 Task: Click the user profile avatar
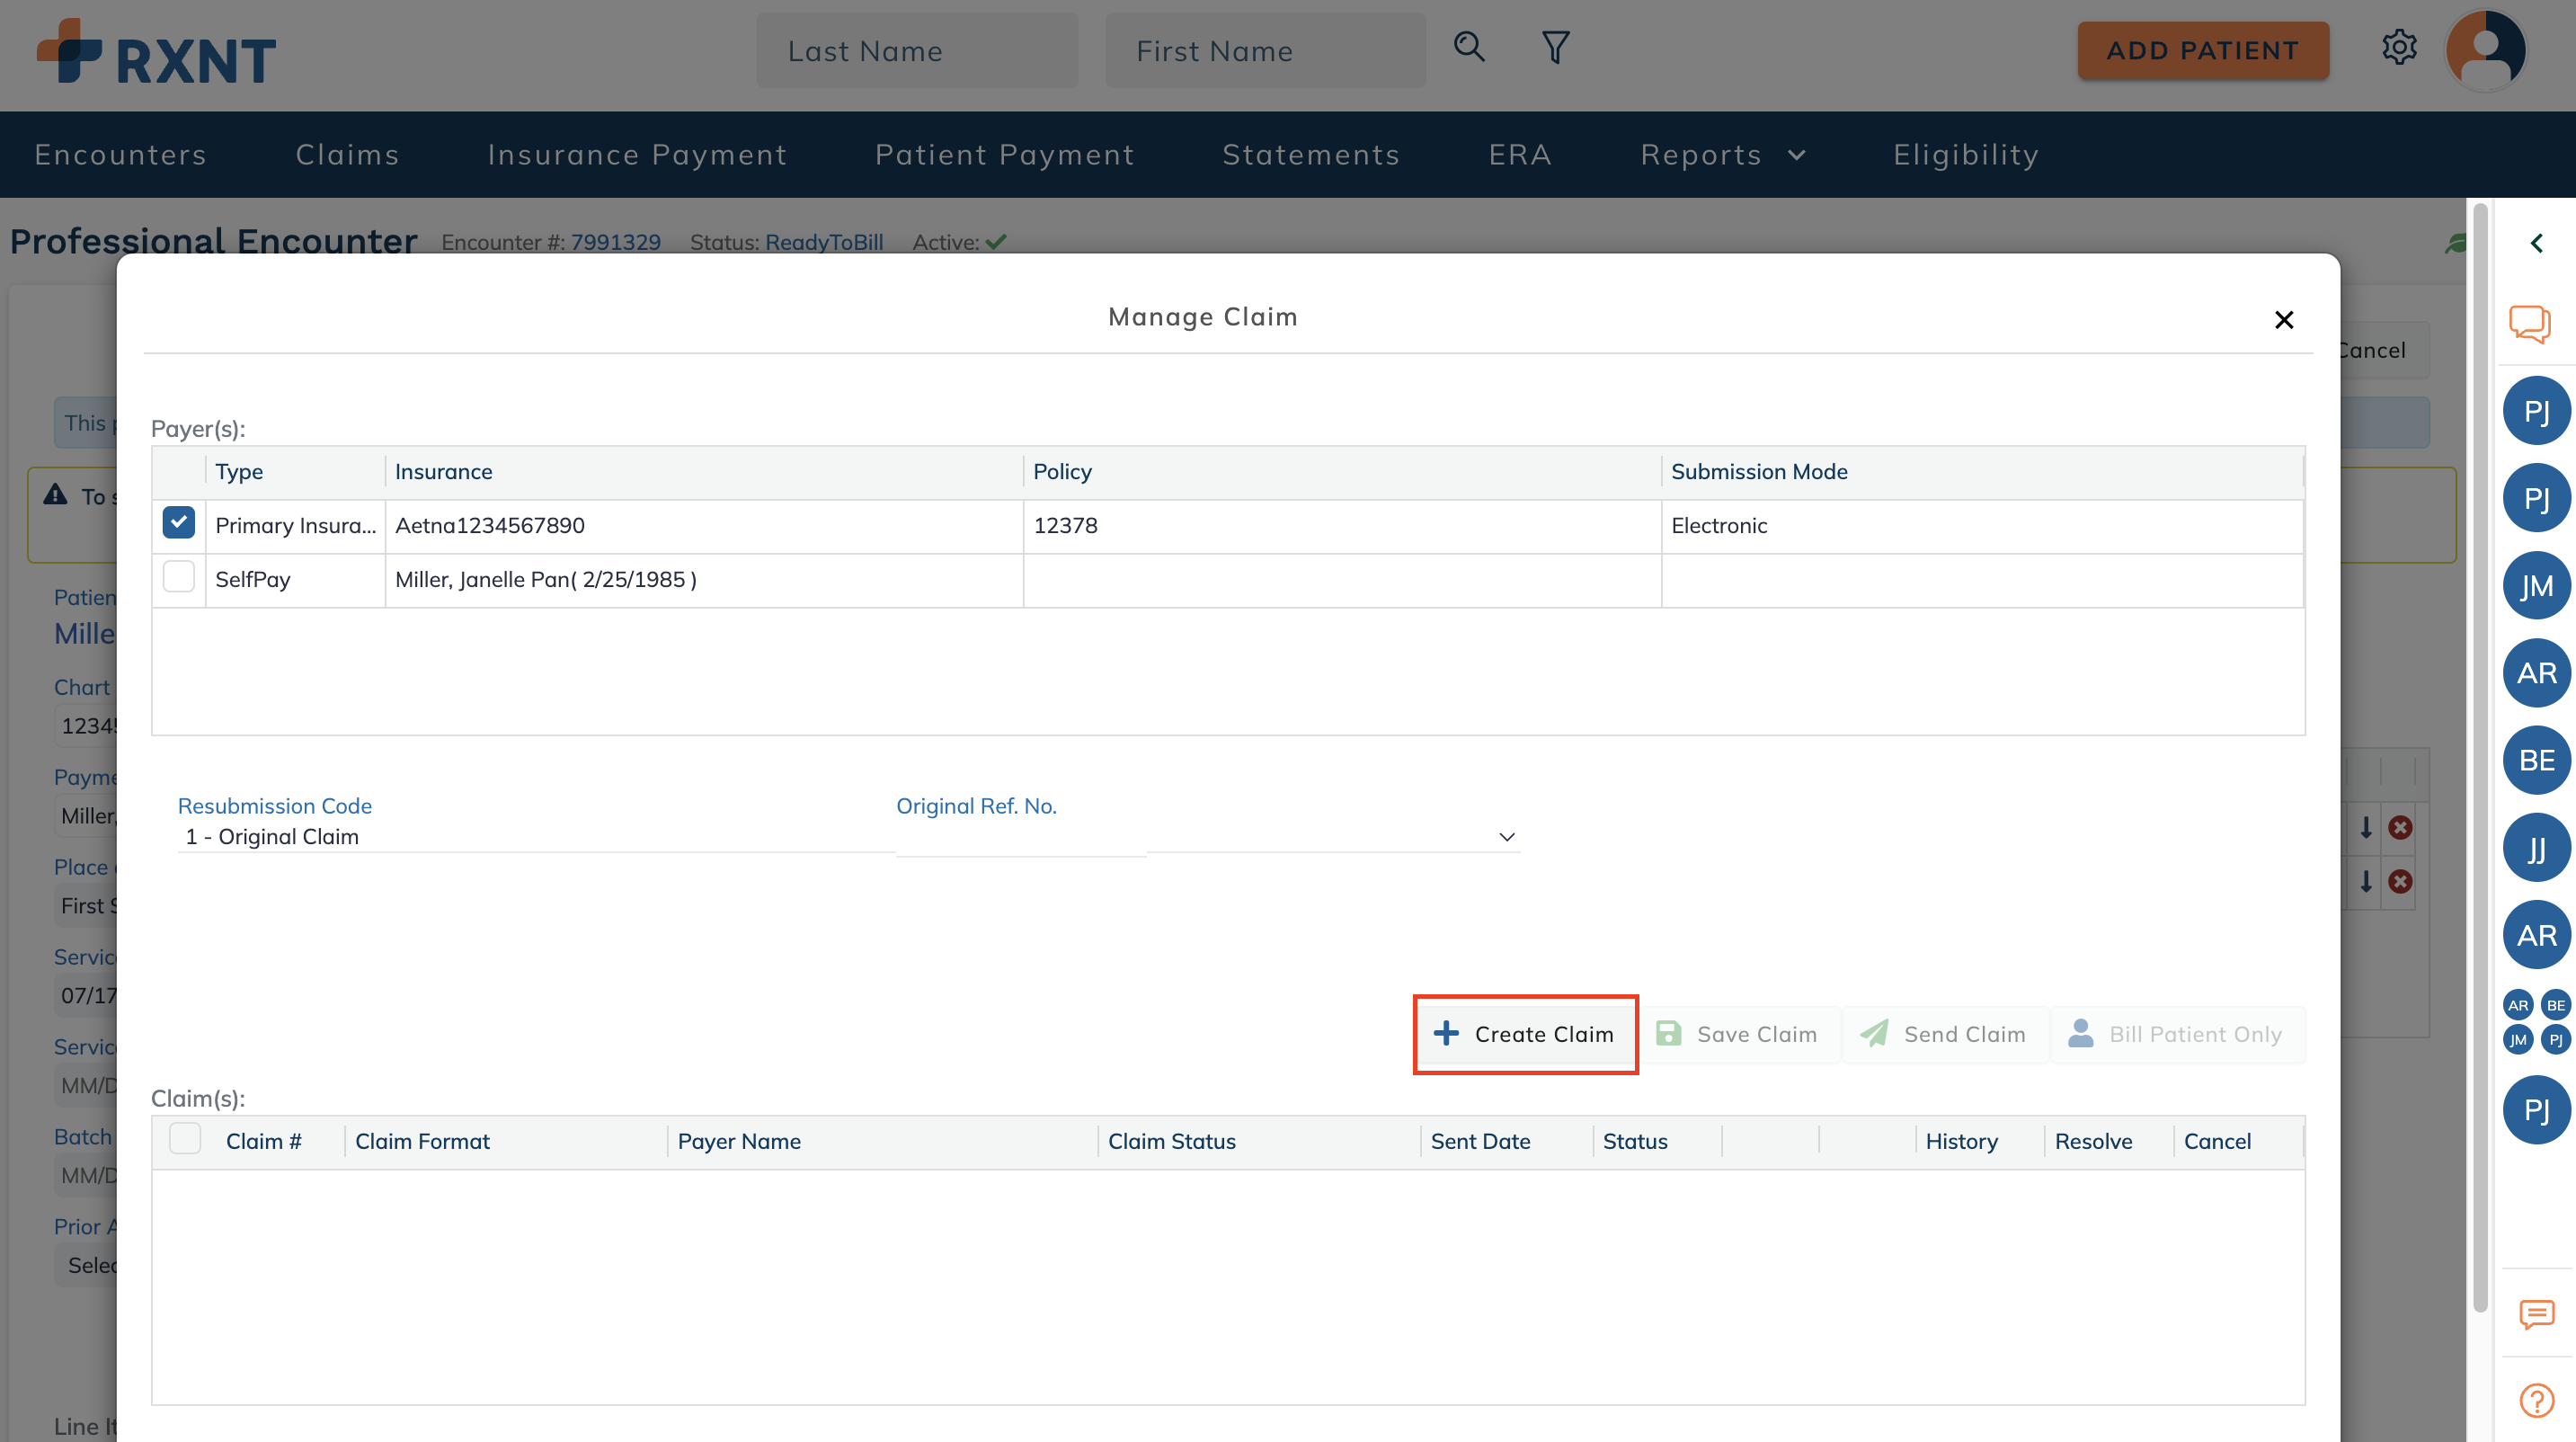[2485, 50]
